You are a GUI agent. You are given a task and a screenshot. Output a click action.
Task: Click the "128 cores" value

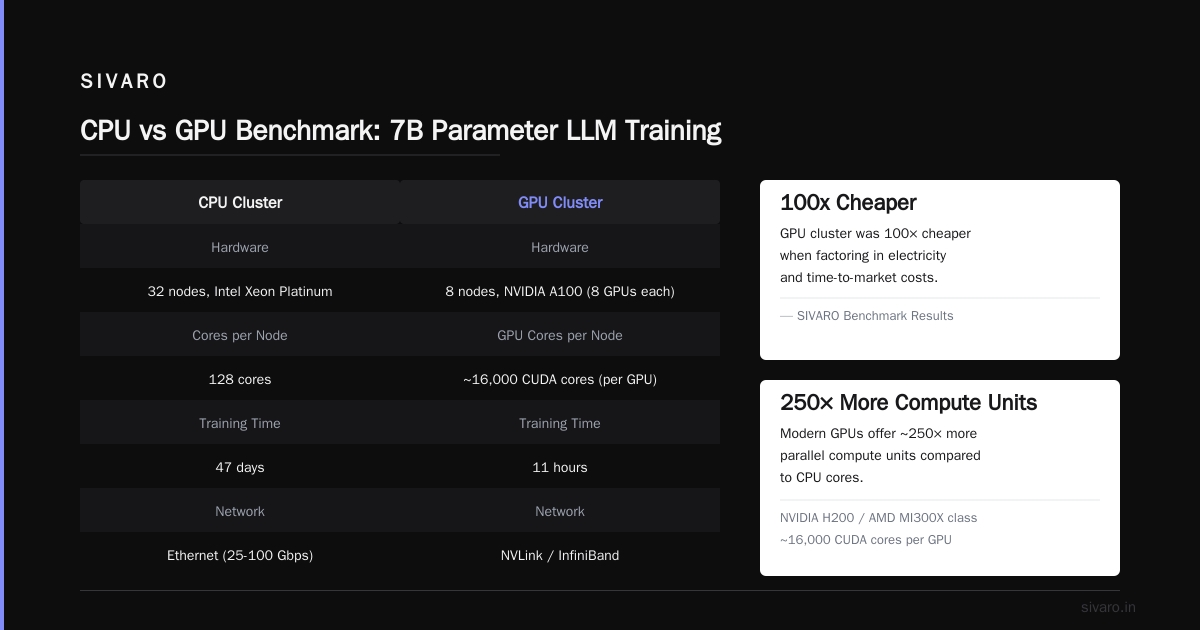tap(240, 379)
